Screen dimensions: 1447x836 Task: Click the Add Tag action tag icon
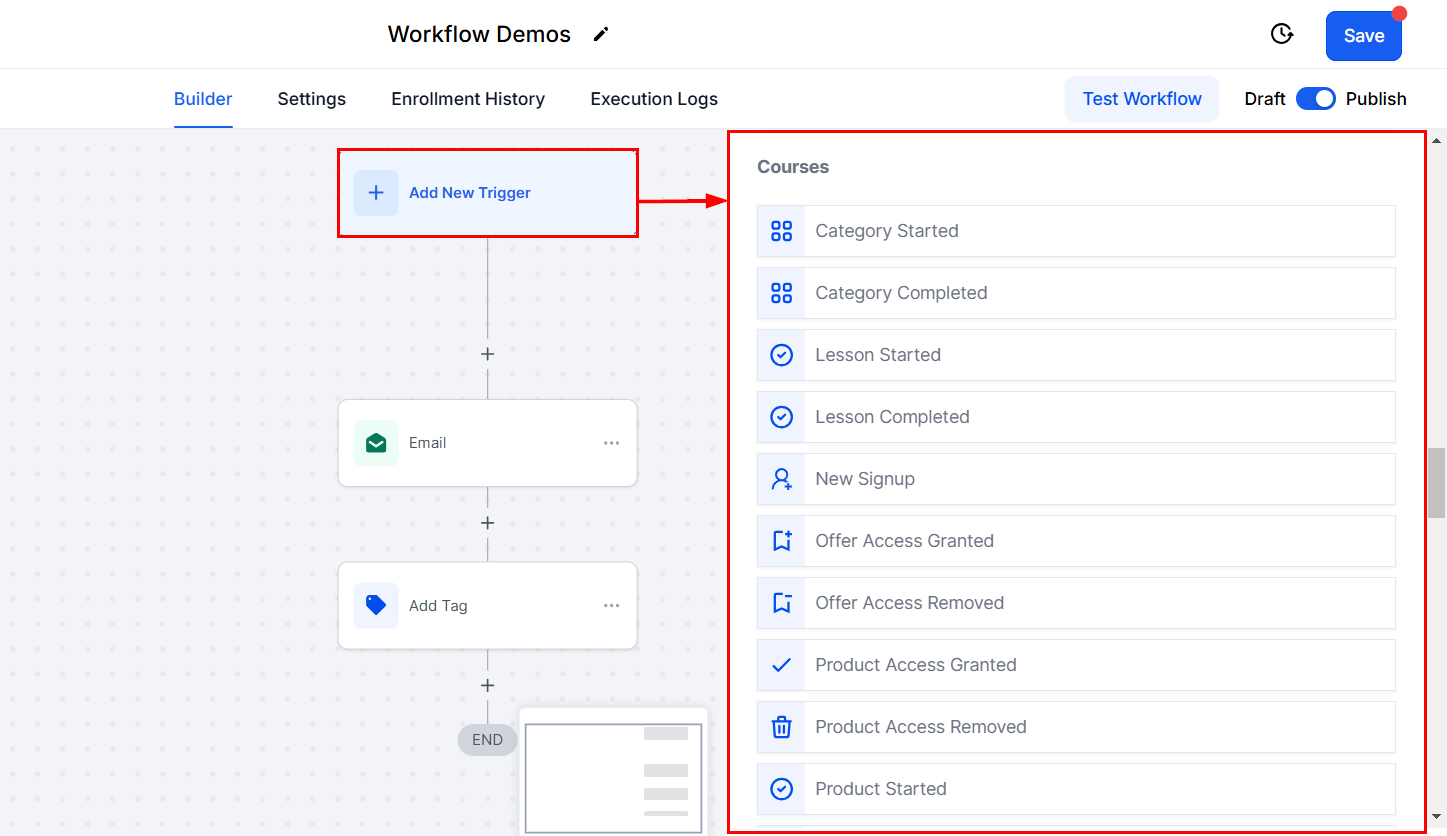376,605
